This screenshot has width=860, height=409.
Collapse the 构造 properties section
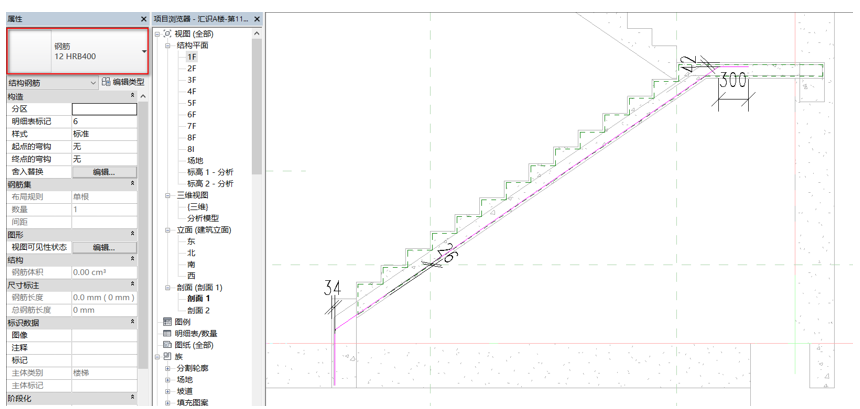pyautogui.click(x=133, y=96)
